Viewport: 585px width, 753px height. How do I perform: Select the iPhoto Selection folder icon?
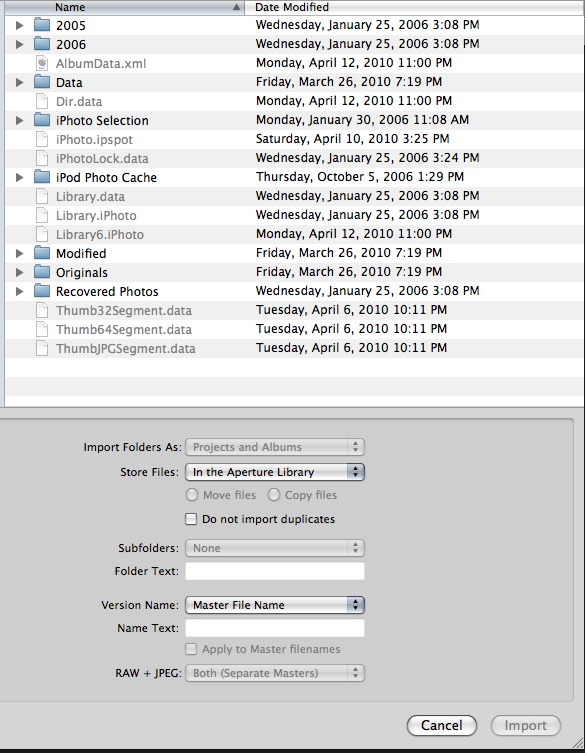(42, 120)
